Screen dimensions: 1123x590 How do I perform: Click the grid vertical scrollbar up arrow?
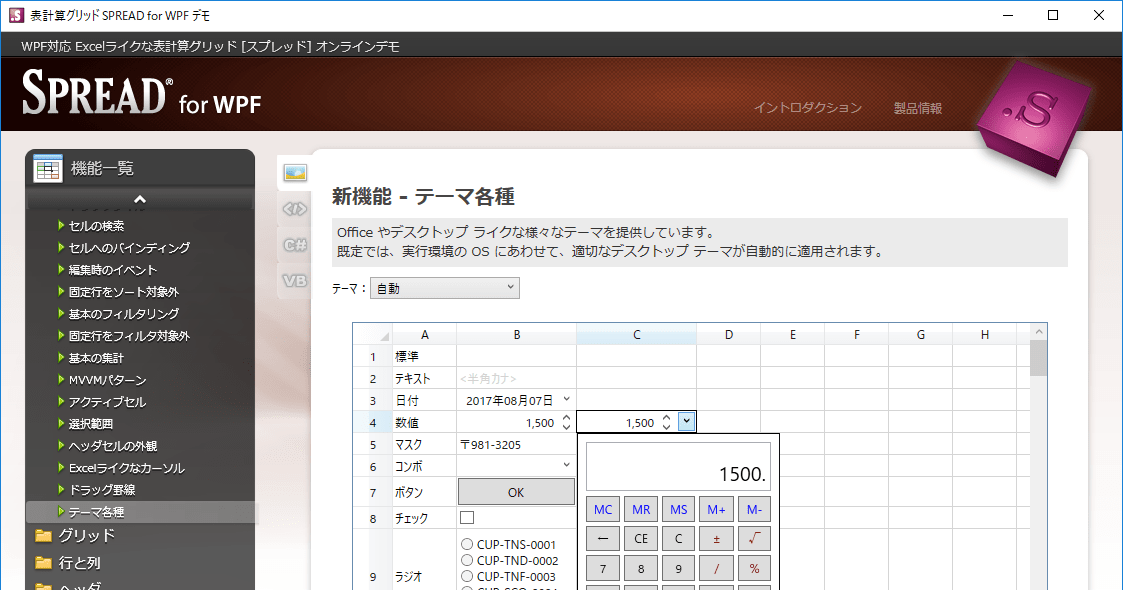click(1038, 332)
